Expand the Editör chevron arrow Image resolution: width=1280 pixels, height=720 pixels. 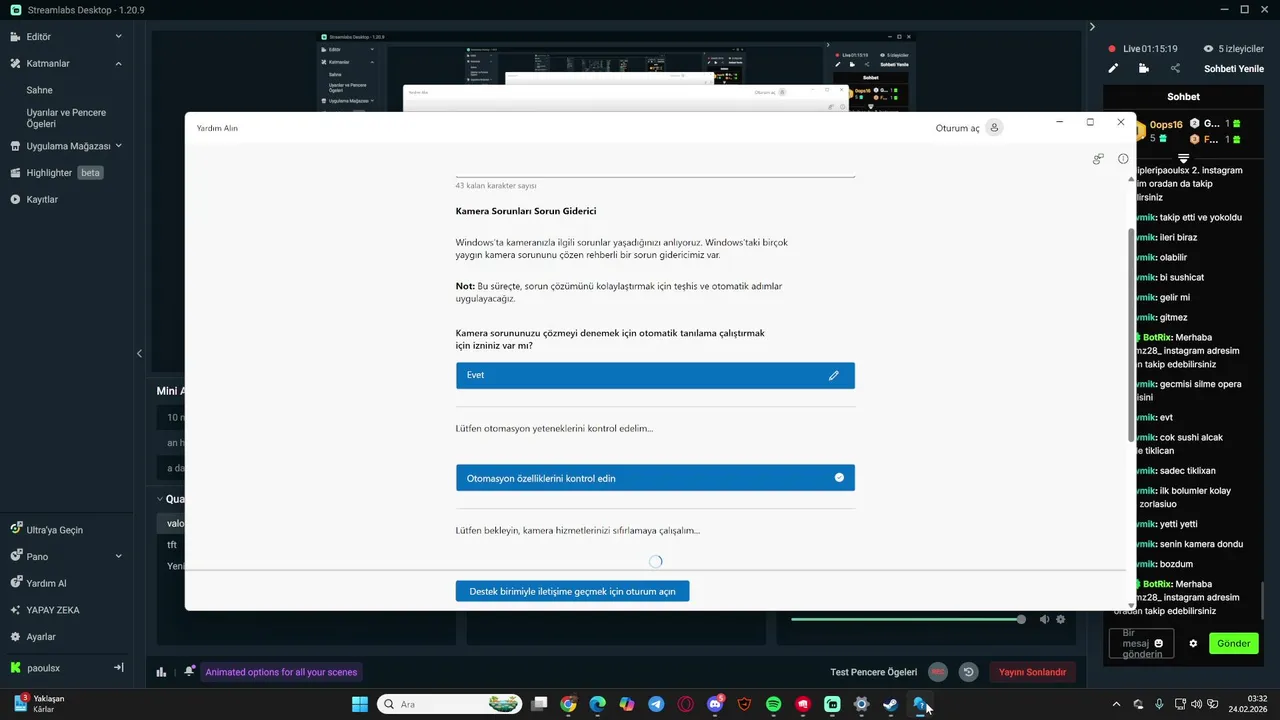click(x=118, y=36)
